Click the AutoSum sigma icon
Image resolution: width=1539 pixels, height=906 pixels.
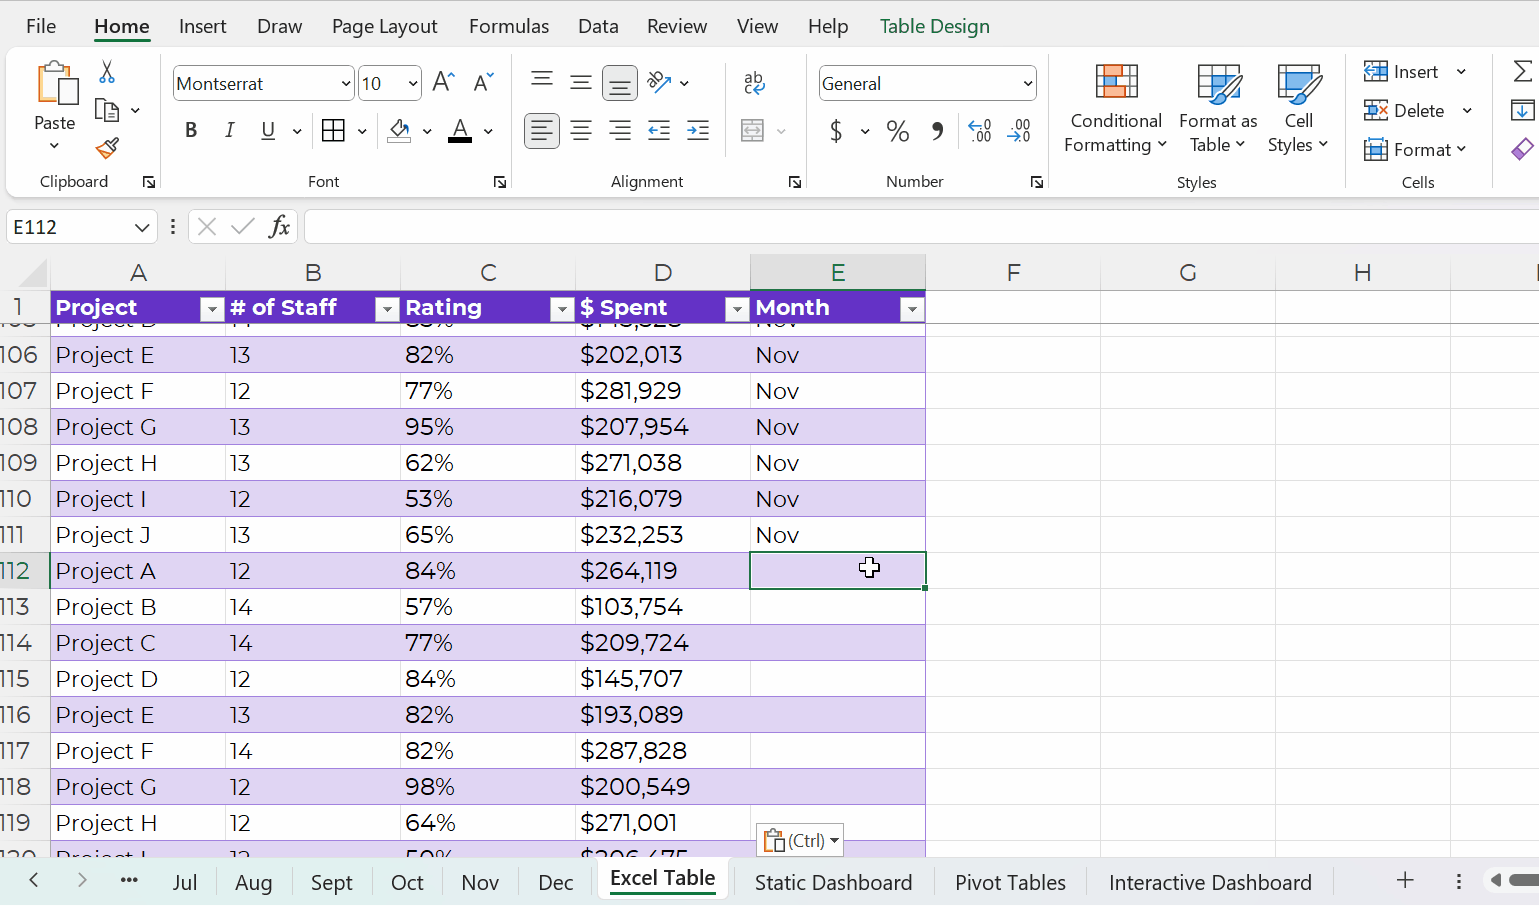[1522, 71]
